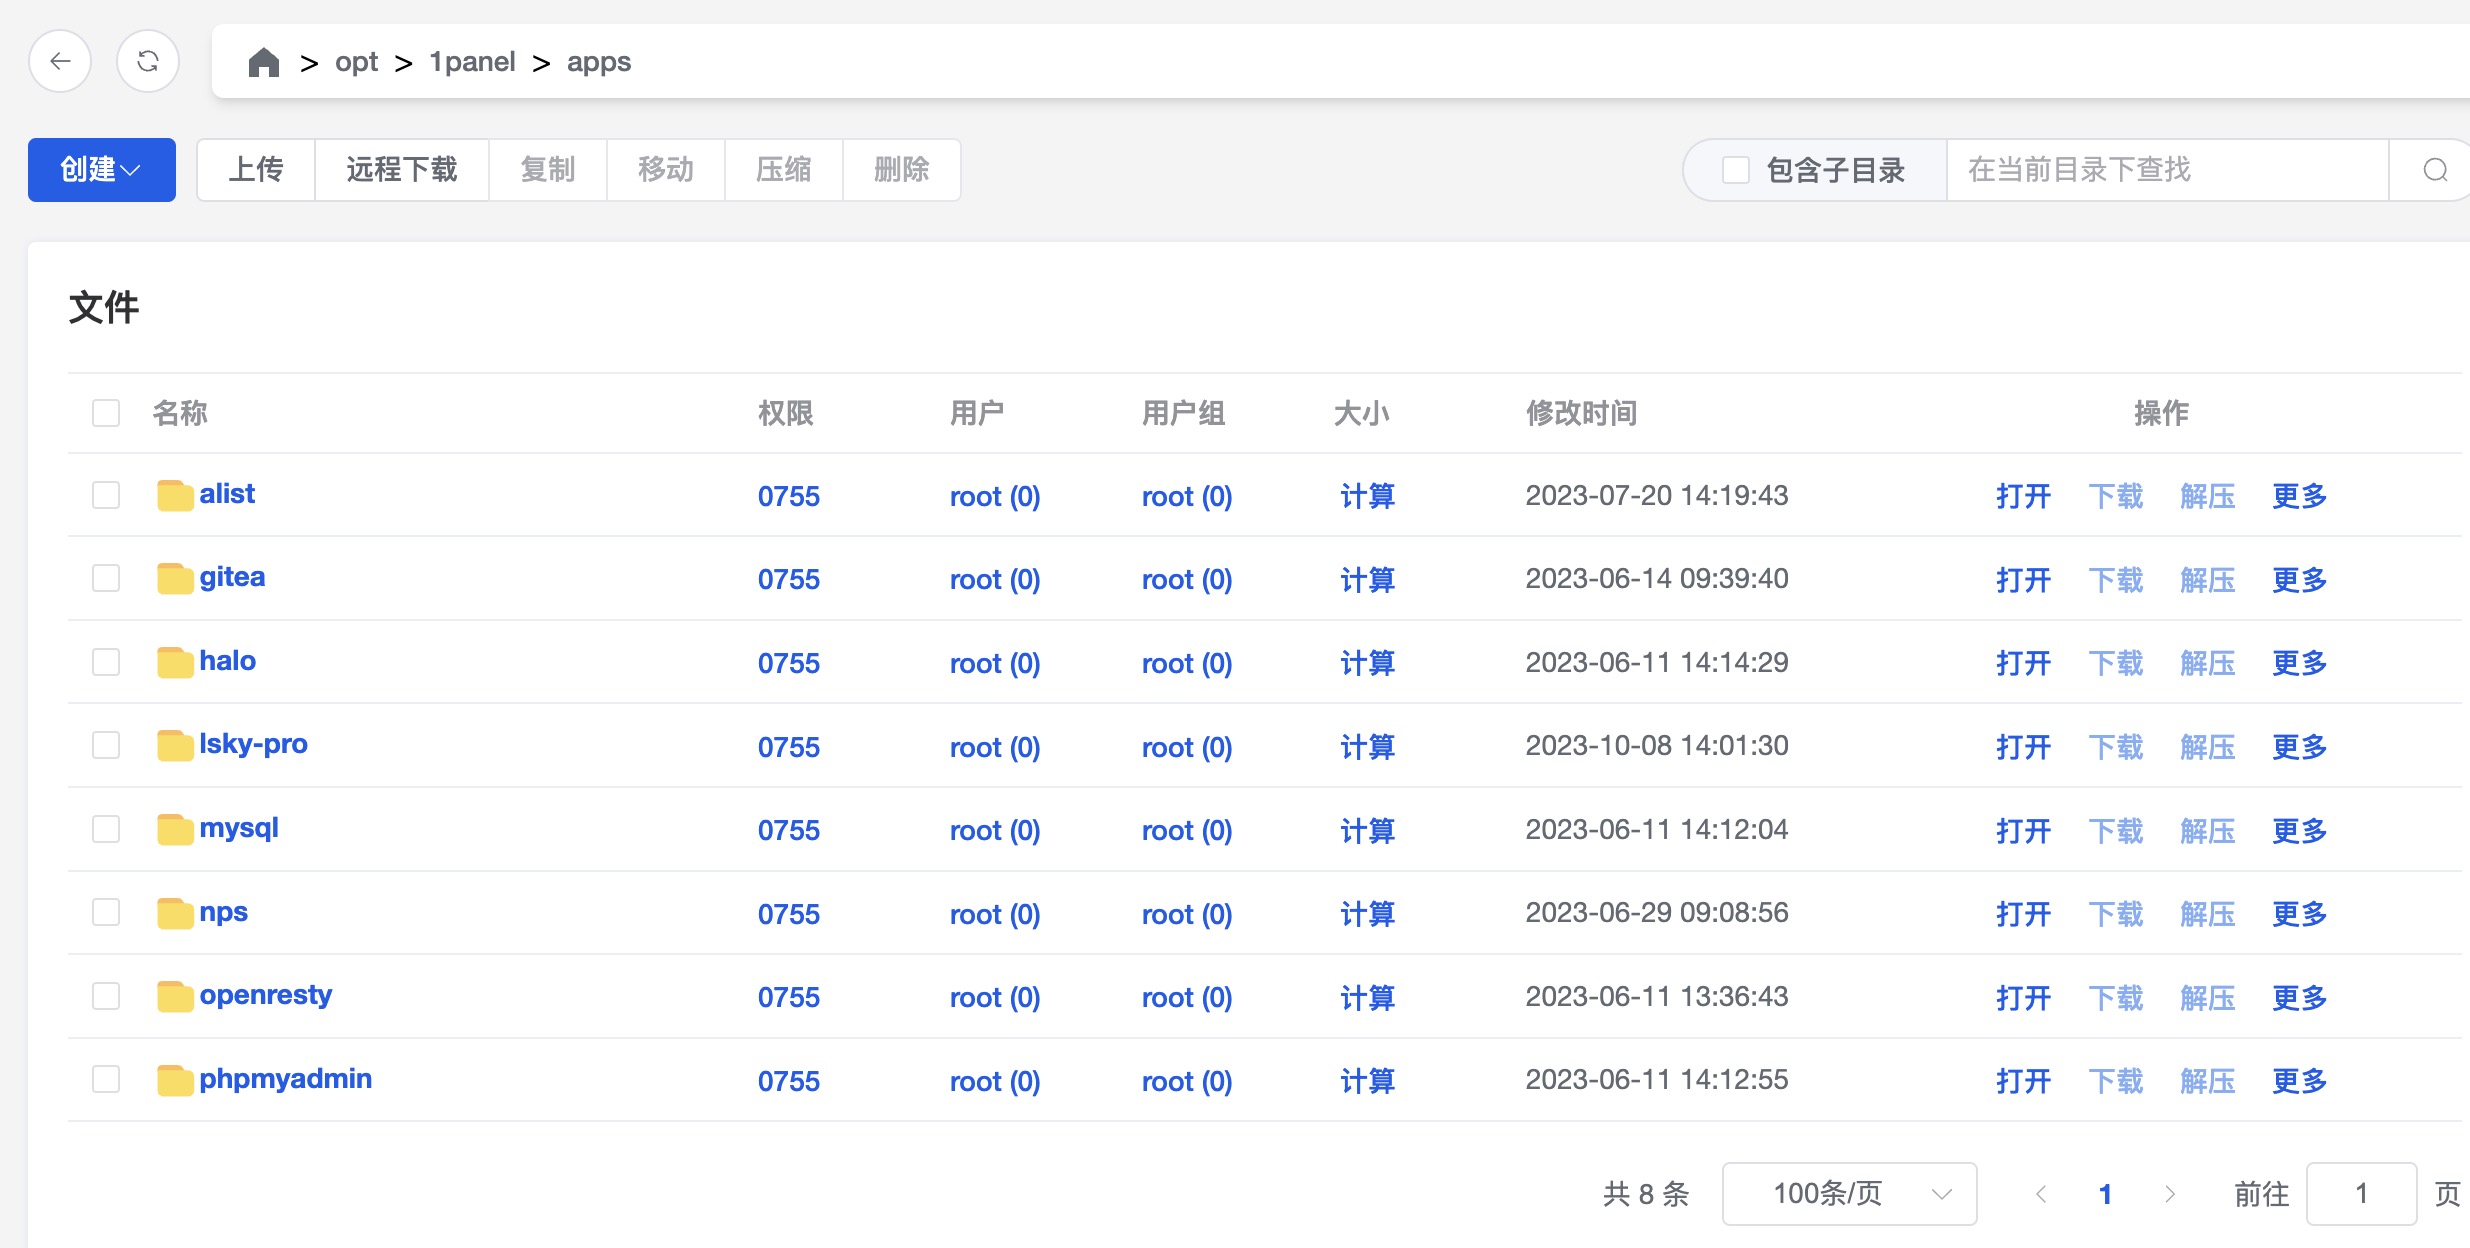Open the alist folder name link
Image resolution: width=2470 pixels, height=1248 pixels.
coord(227,494)
